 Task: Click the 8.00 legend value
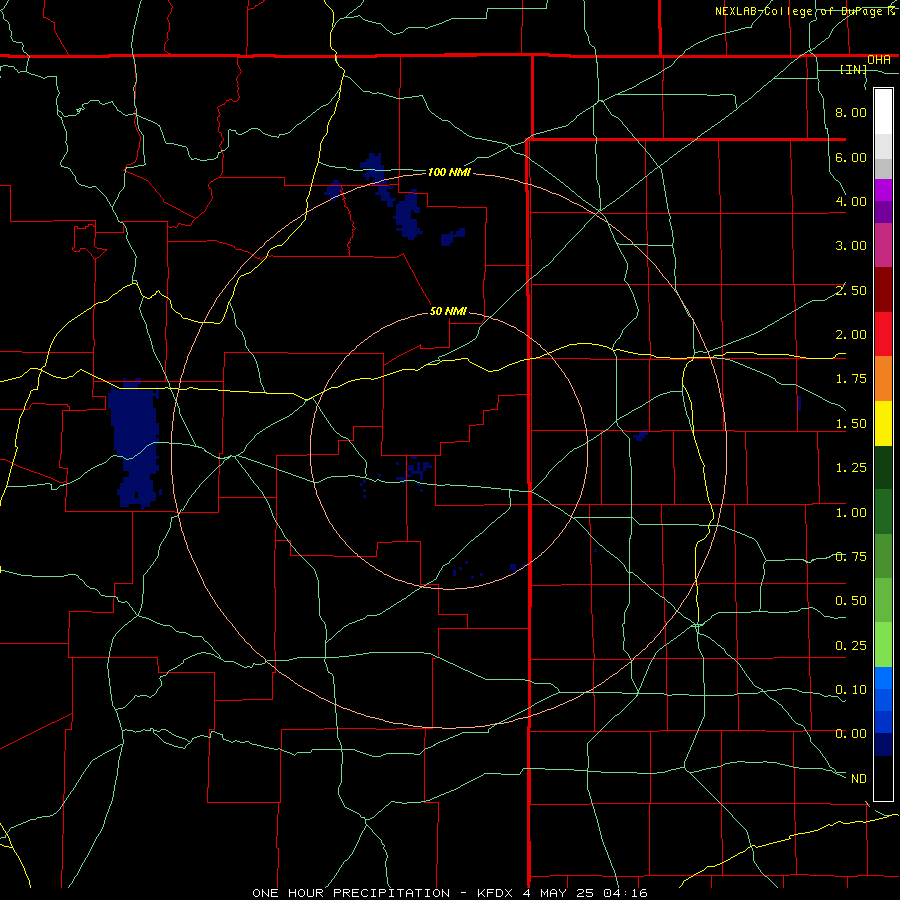click(x=850, y=112)
